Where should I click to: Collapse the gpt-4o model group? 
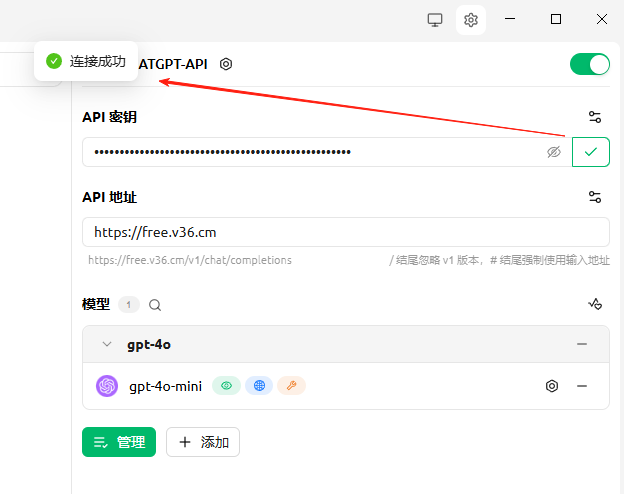(x=107, y=344)
